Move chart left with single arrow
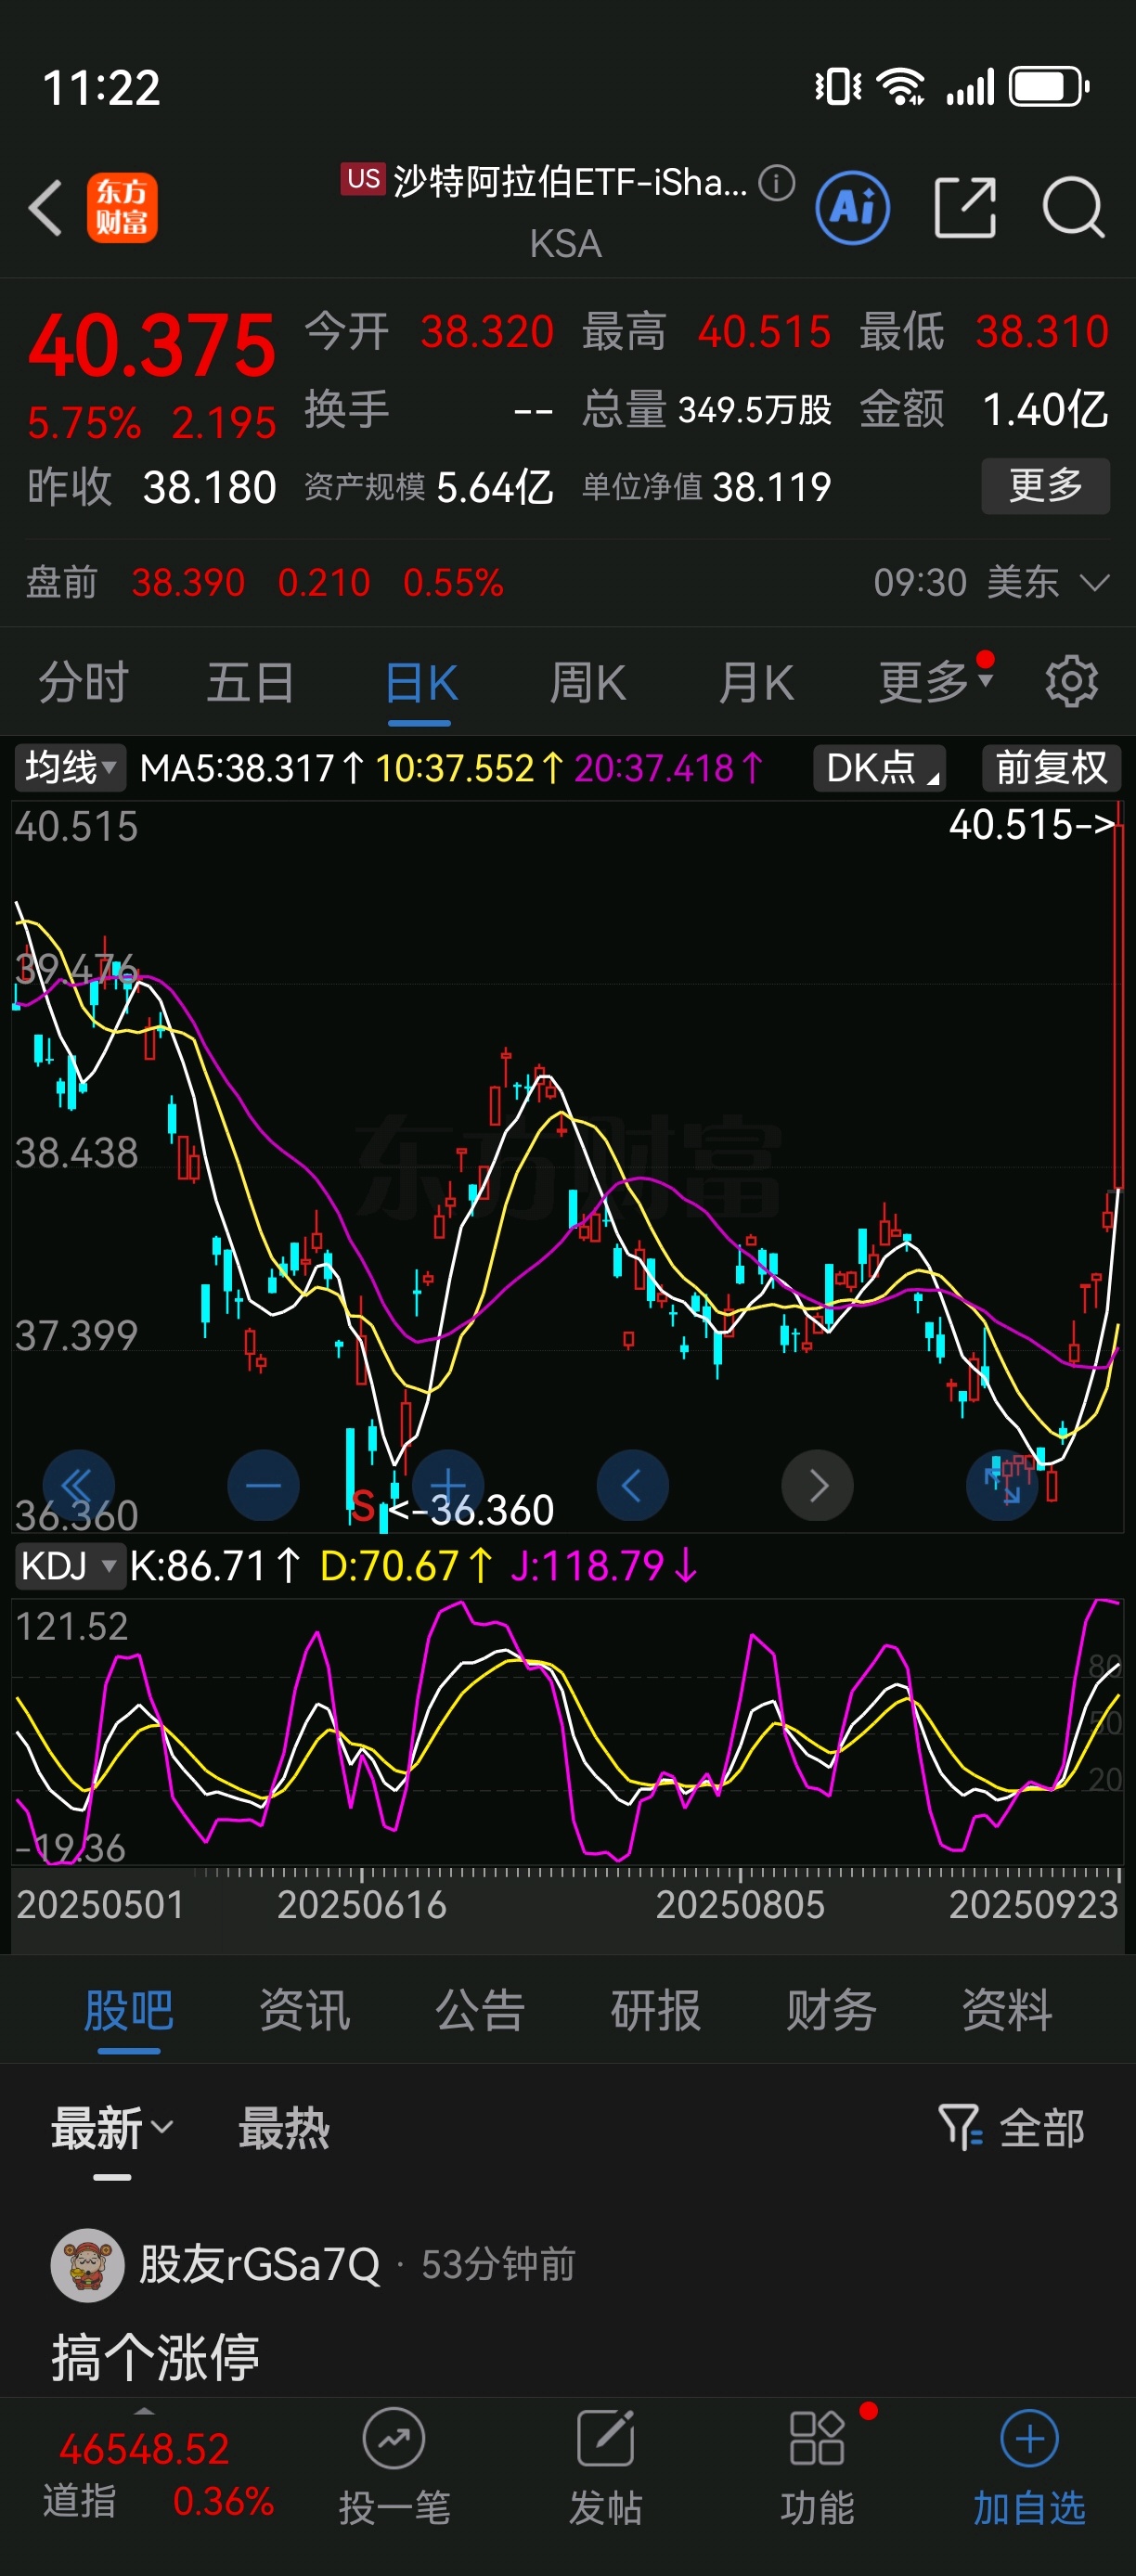The image size is (1136, 2576). click(x=633, y=1485)
